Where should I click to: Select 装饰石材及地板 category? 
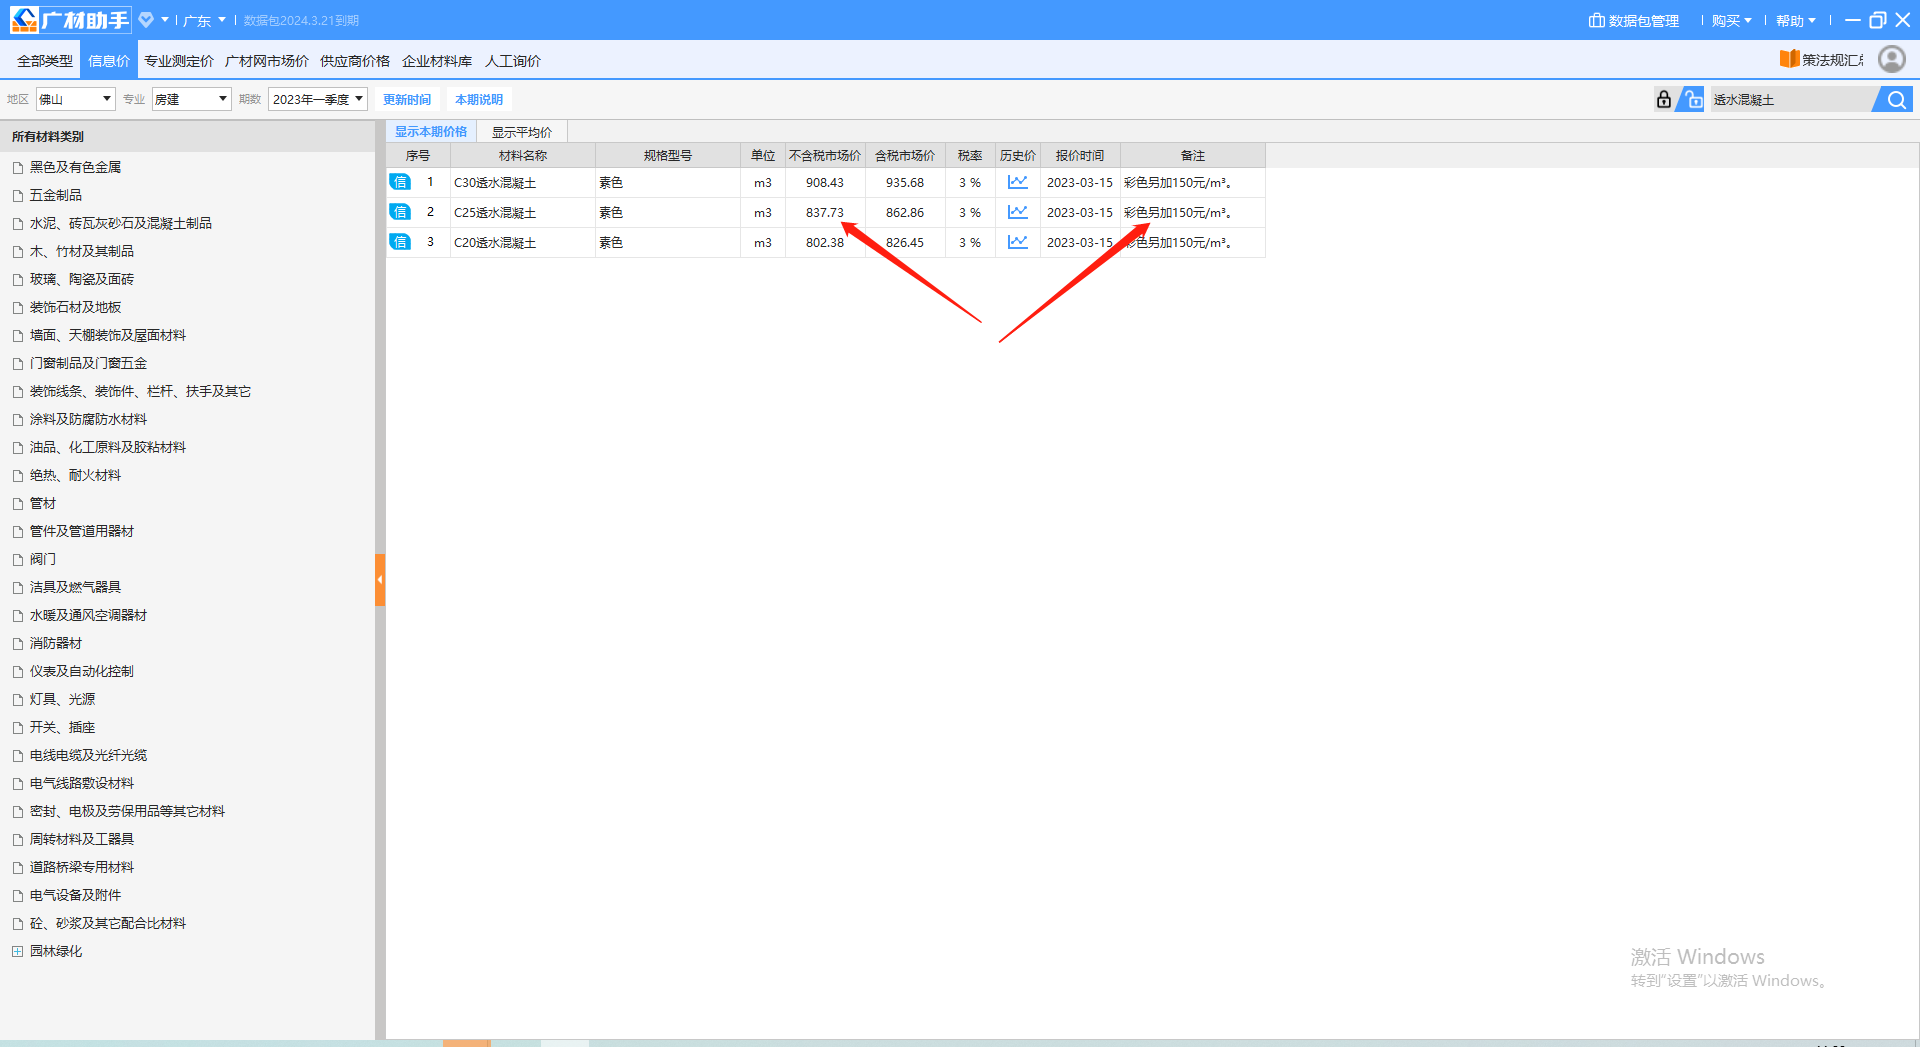[75, 307]
